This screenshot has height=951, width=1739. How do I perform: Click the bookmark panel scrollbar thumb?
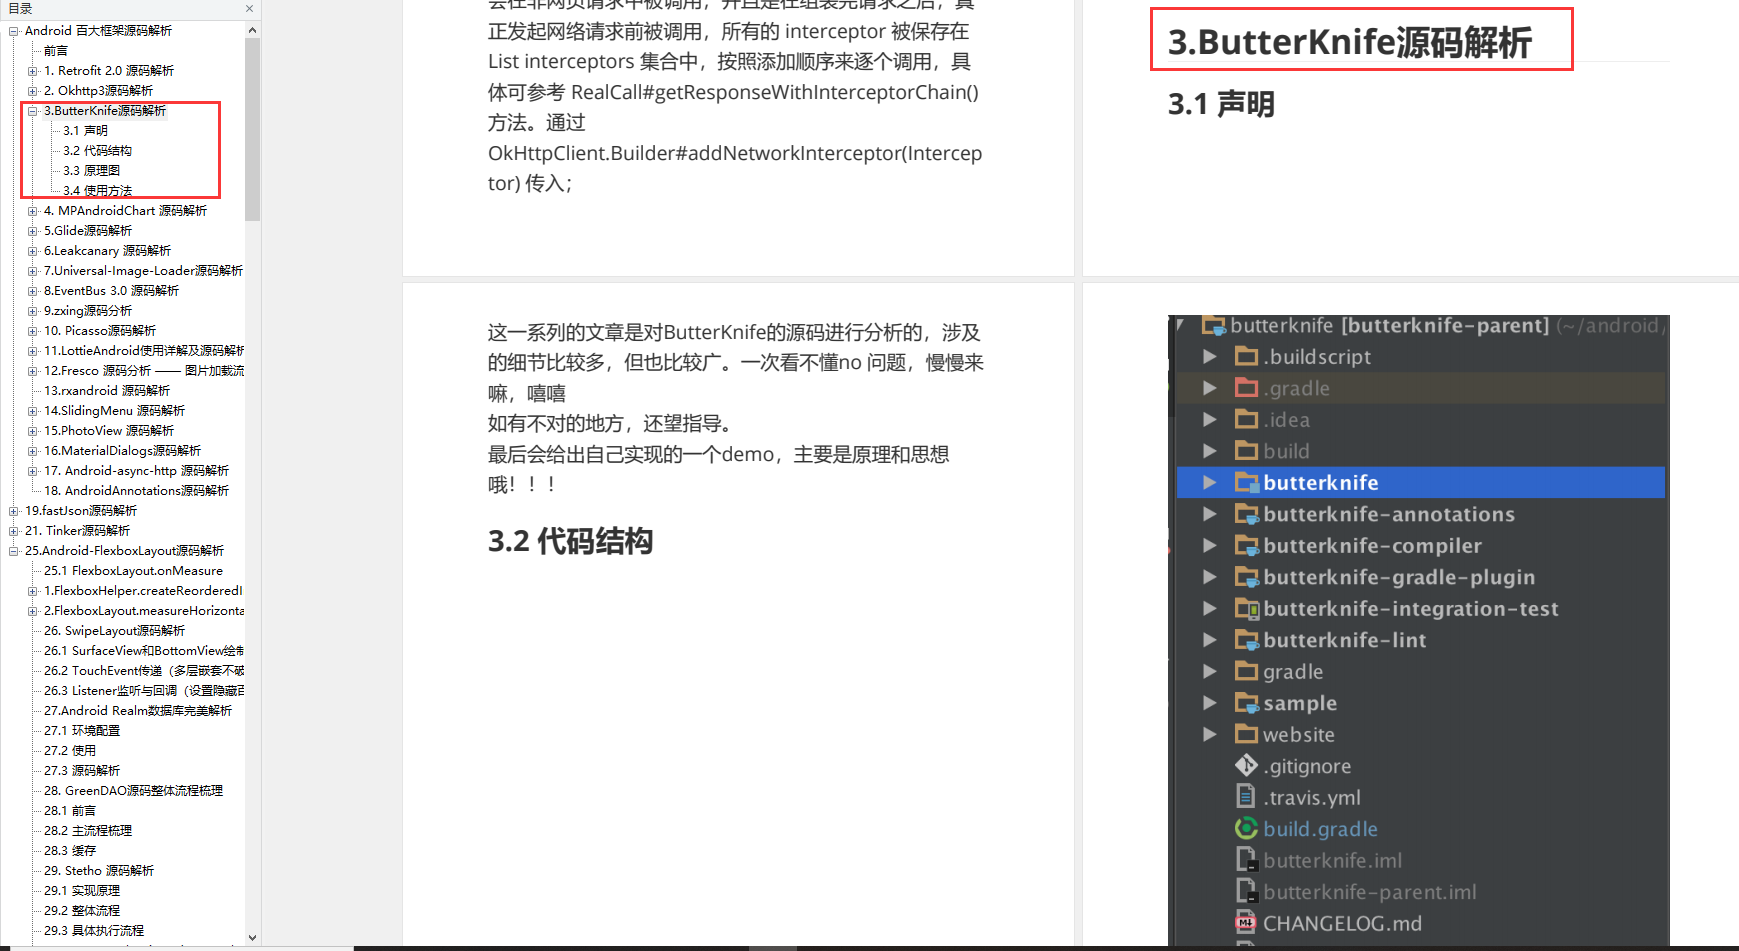pos(252,129)
